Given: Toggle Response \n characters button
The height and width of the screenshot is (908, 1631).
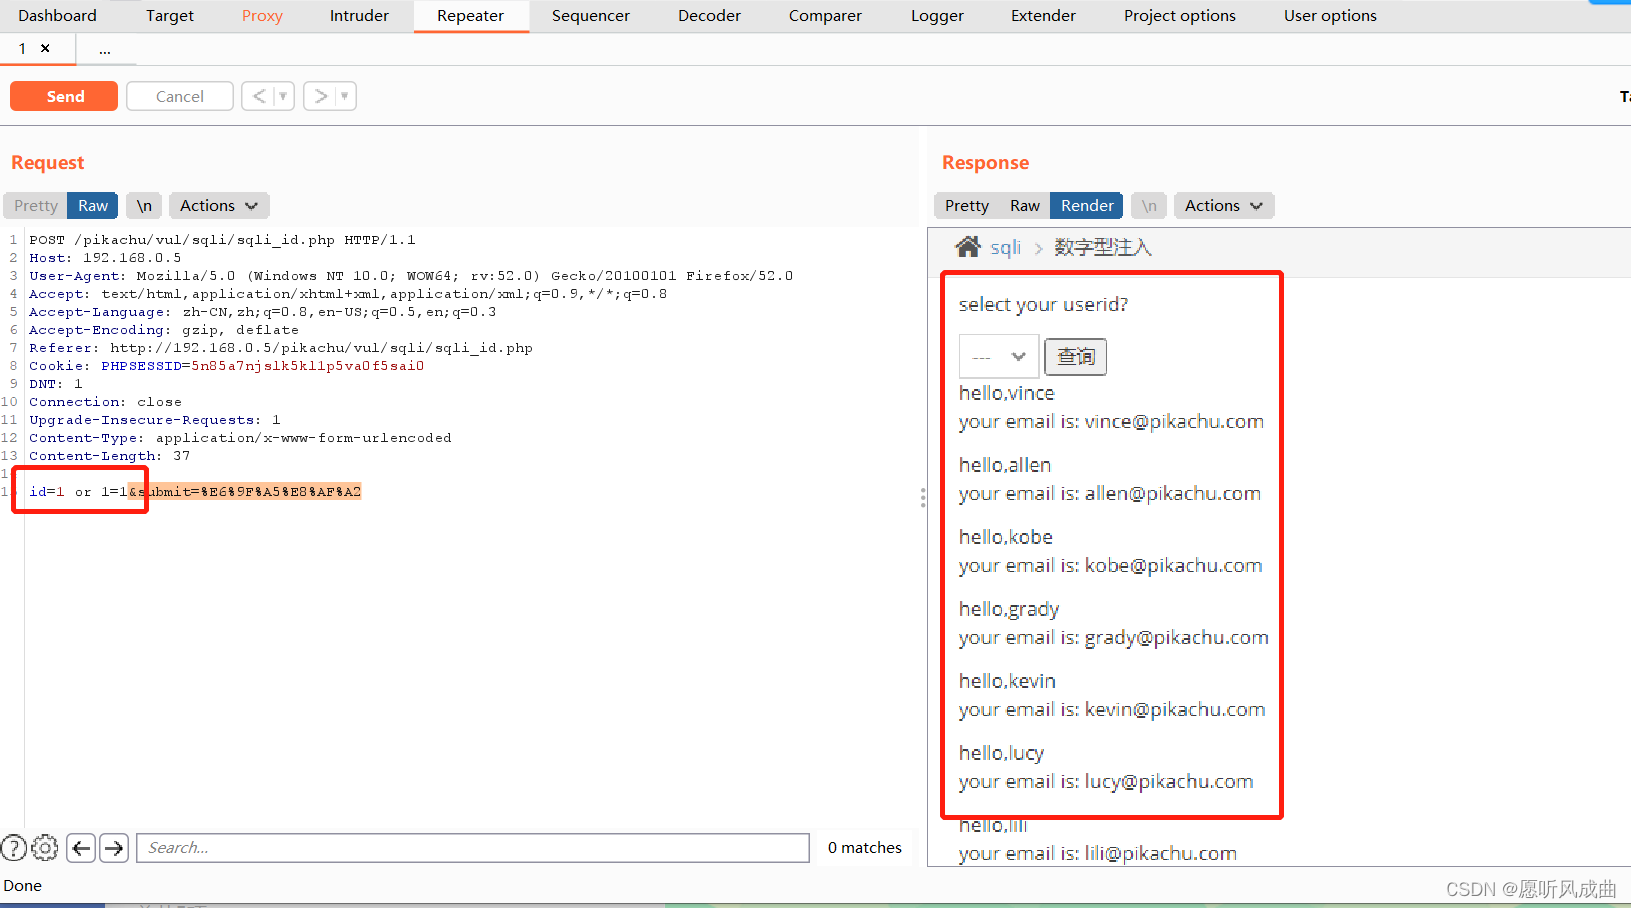Looking at the screenshot, I should point(1149,205).
